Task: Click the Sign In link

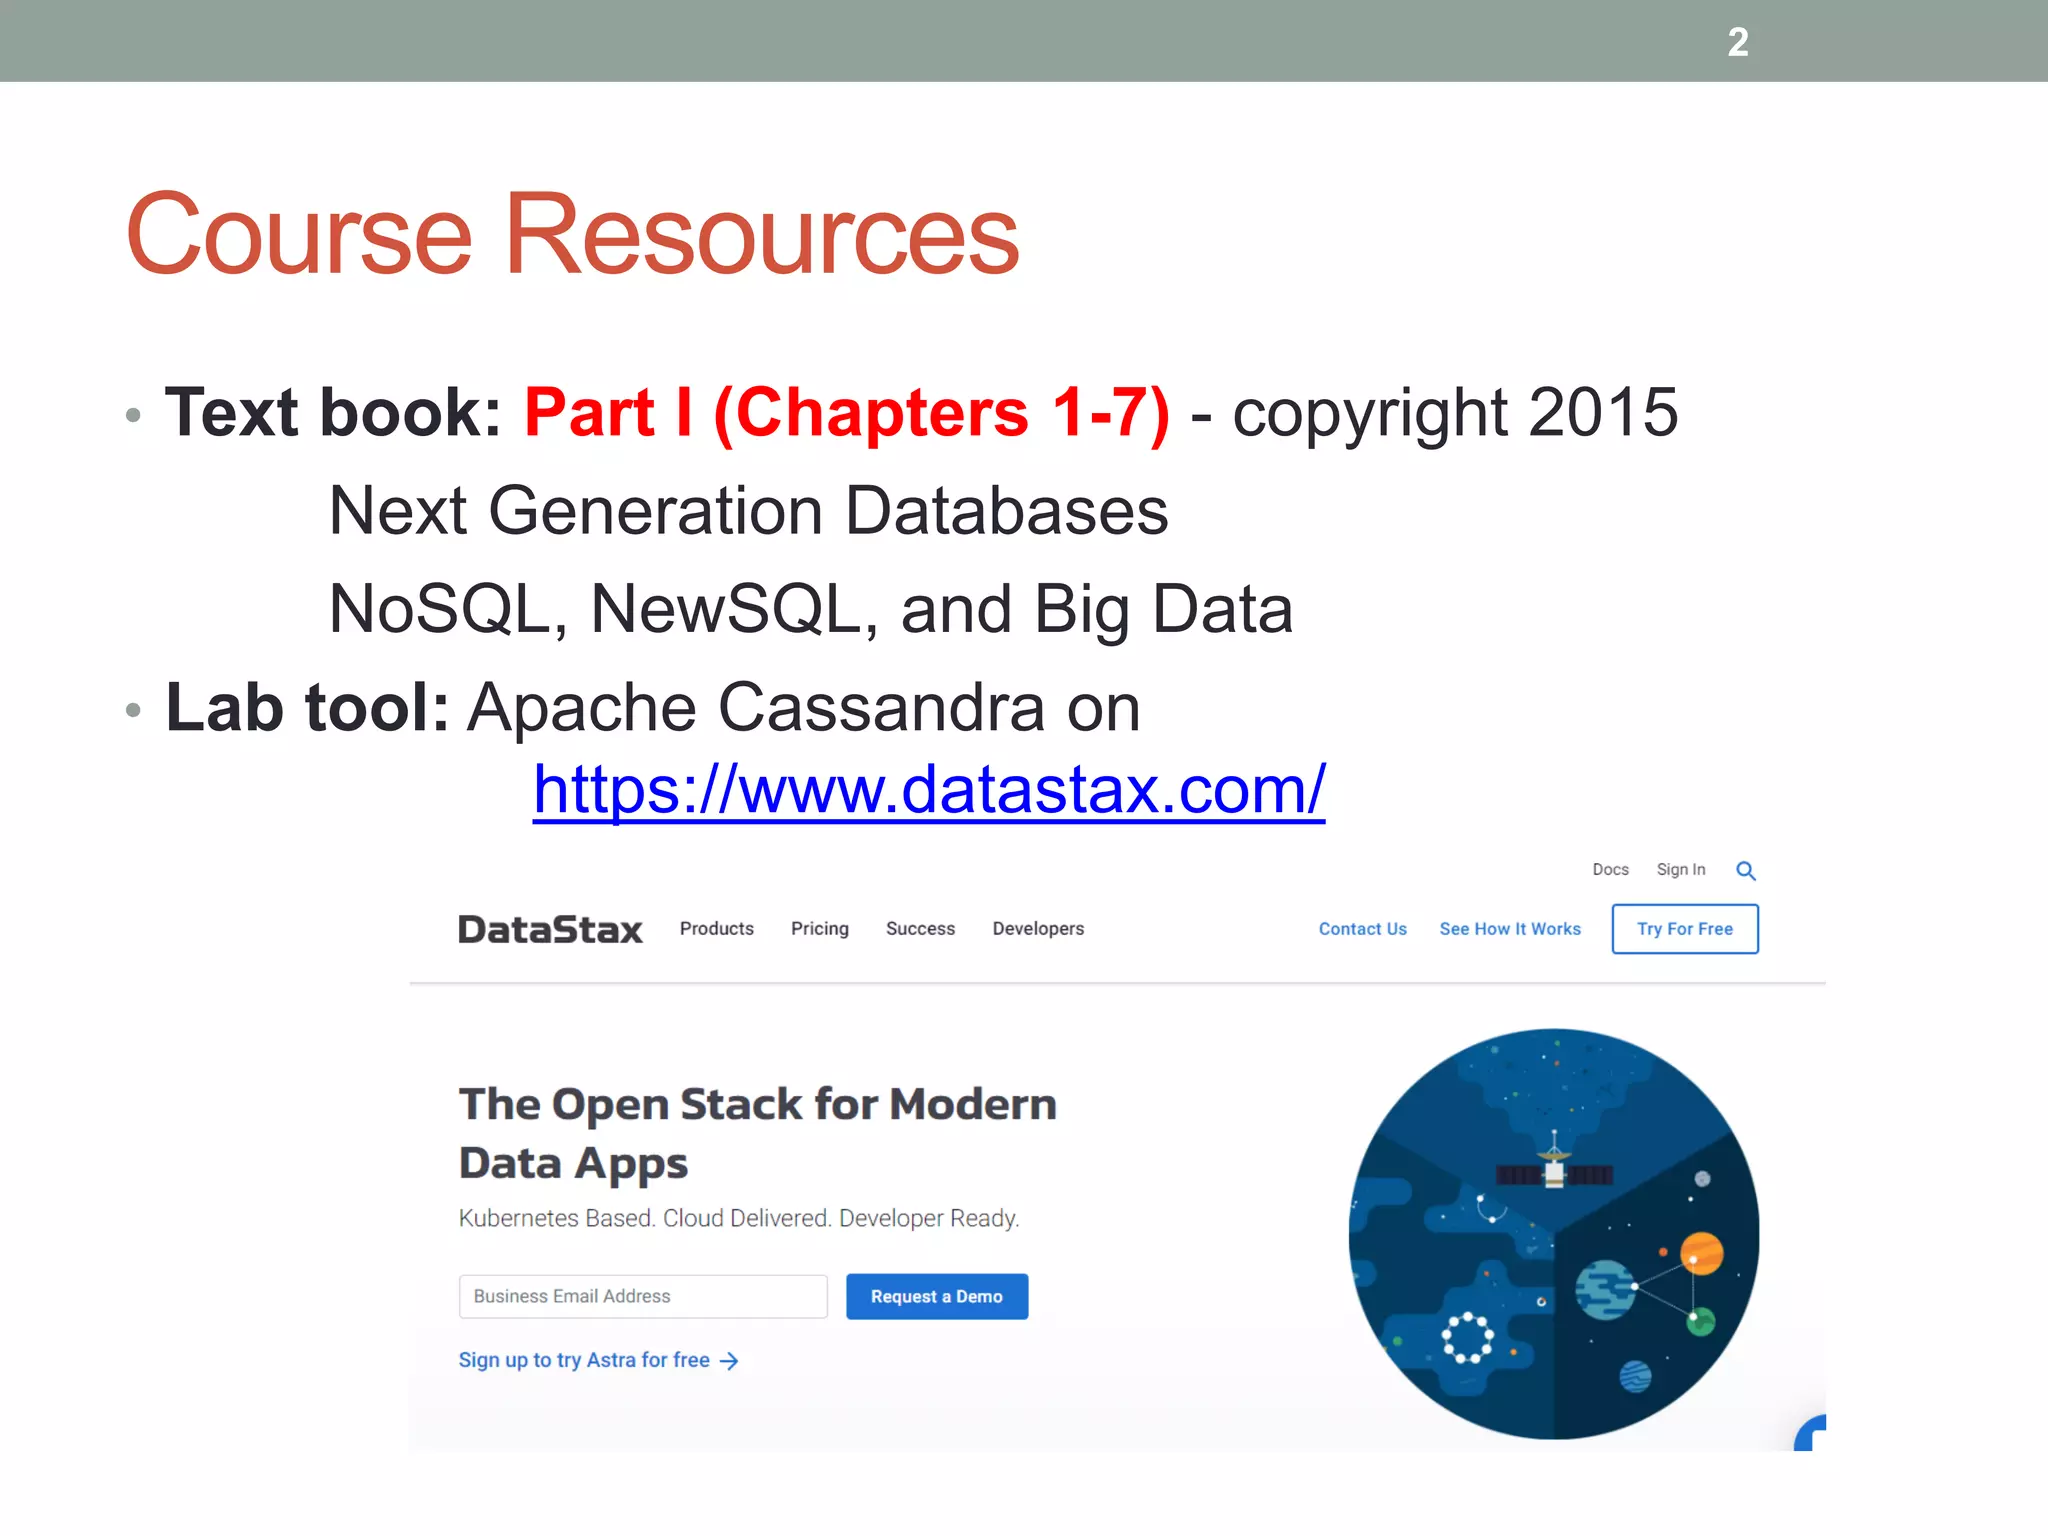Action: (x=1680, y=870)
